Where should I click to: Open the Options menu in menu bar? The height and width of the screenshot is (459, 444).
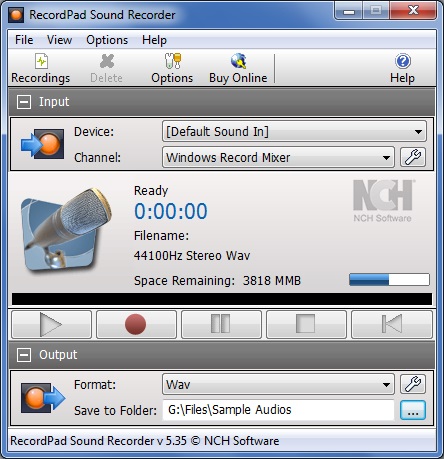tap(107, 40)
